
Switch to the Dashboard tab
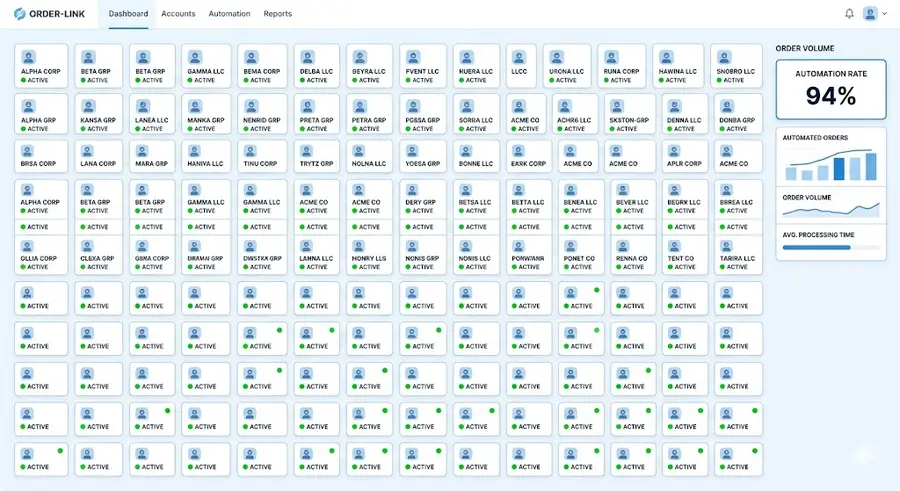coord(128,14)
